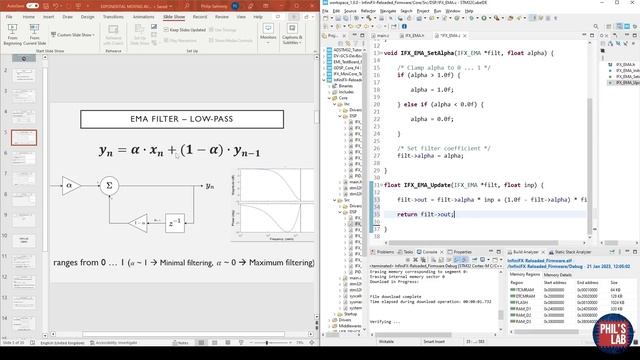The height and width of the screenshot is (360, 640).
Task: Open the Transitions ribbon tab
Action: pyautogui.click(x=113, y=17)
